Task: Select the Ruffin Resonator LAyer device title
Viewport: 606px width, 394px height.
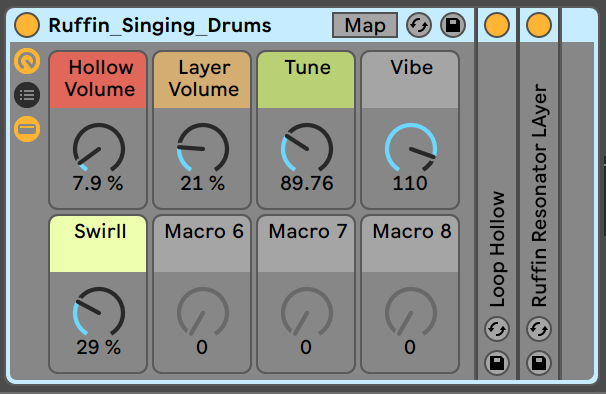Action: click(x=540, y=195)
